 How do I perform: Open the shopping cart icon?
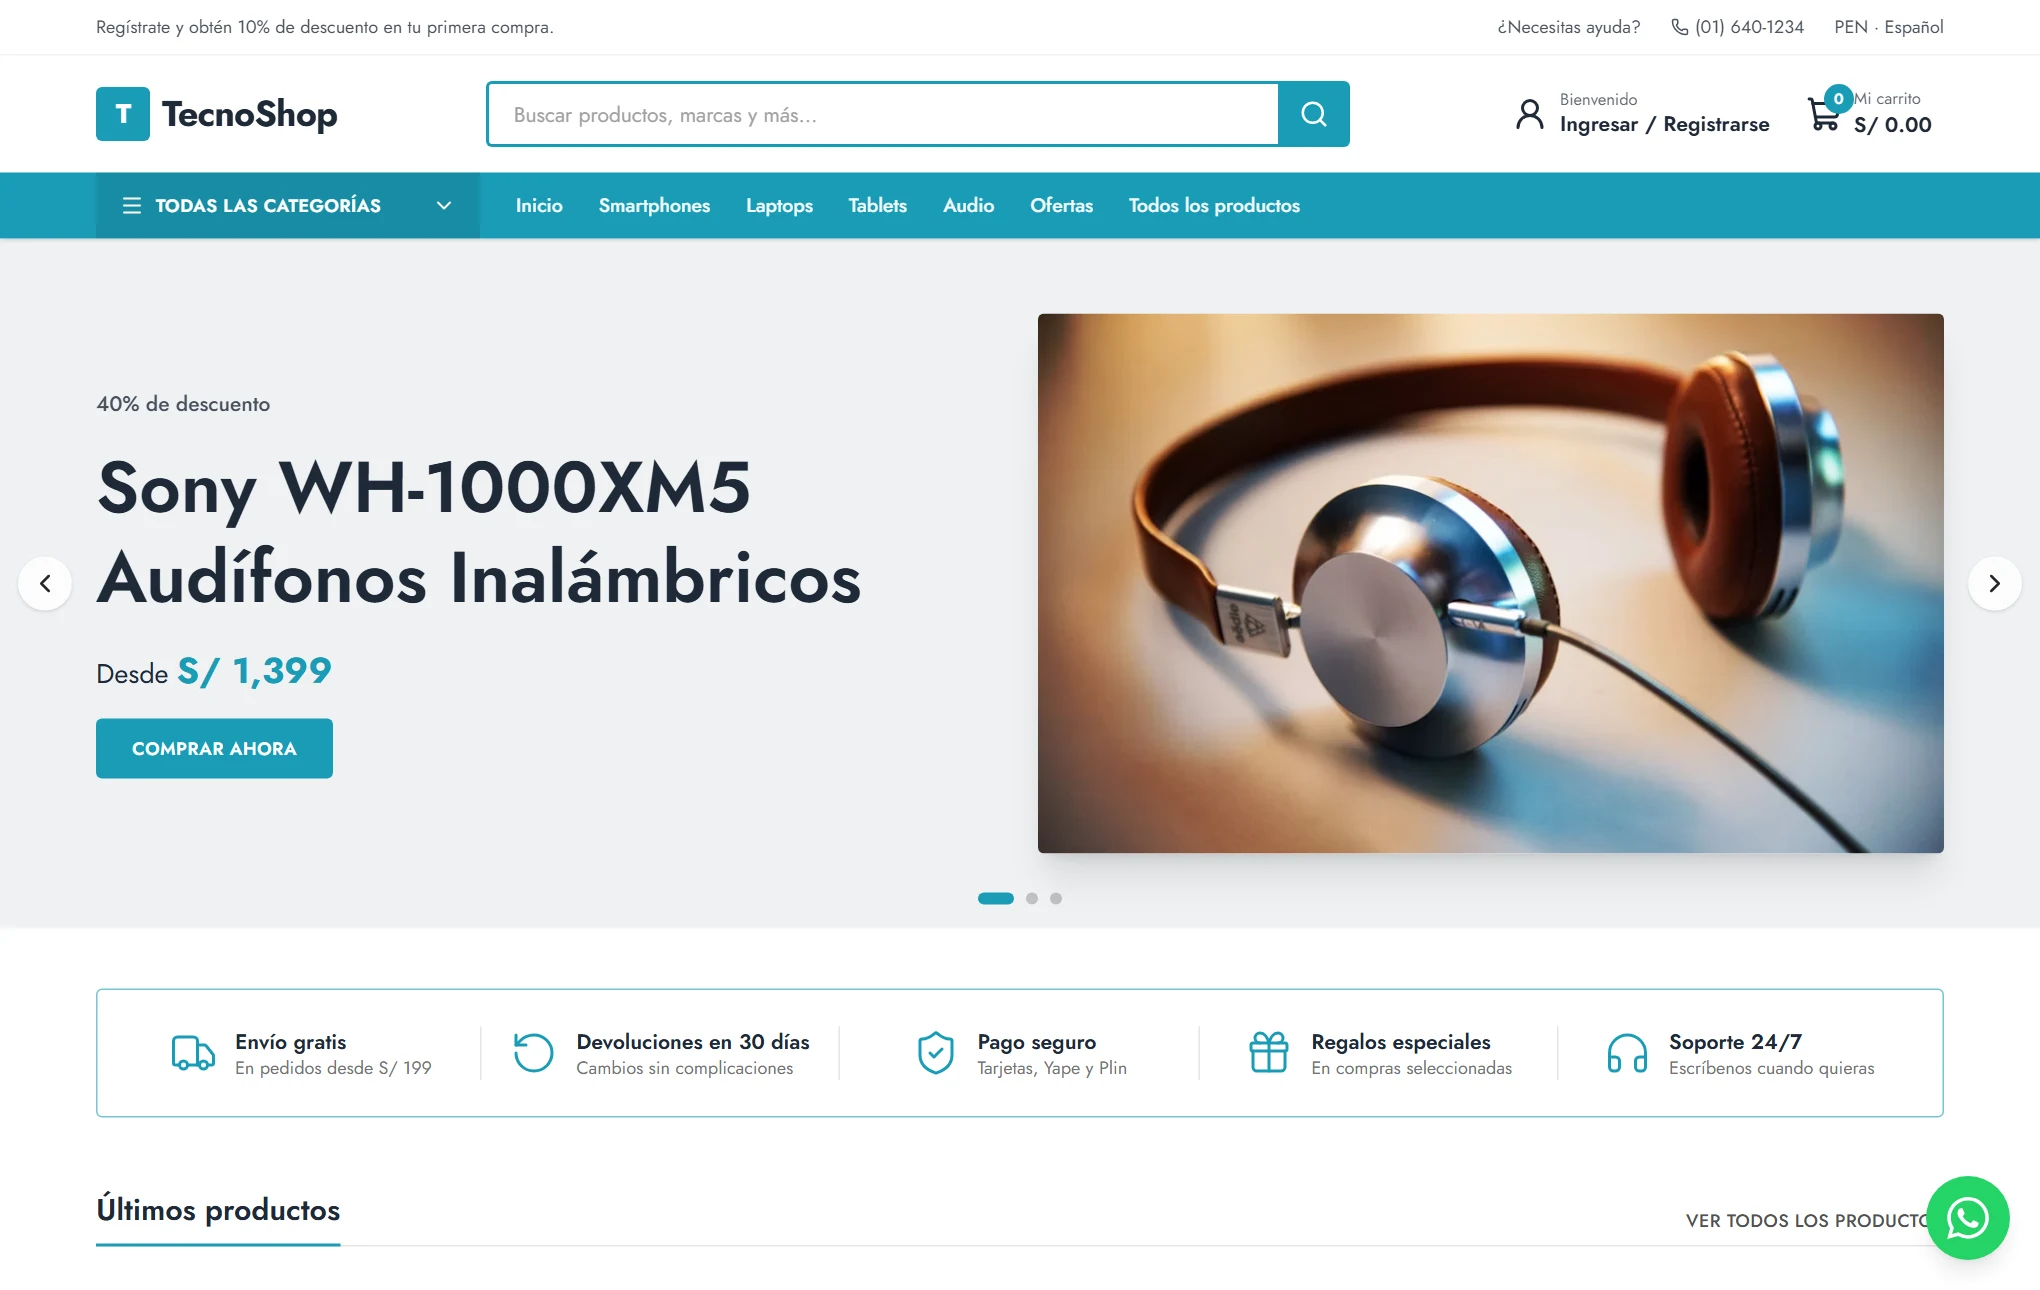(1823, 114)
